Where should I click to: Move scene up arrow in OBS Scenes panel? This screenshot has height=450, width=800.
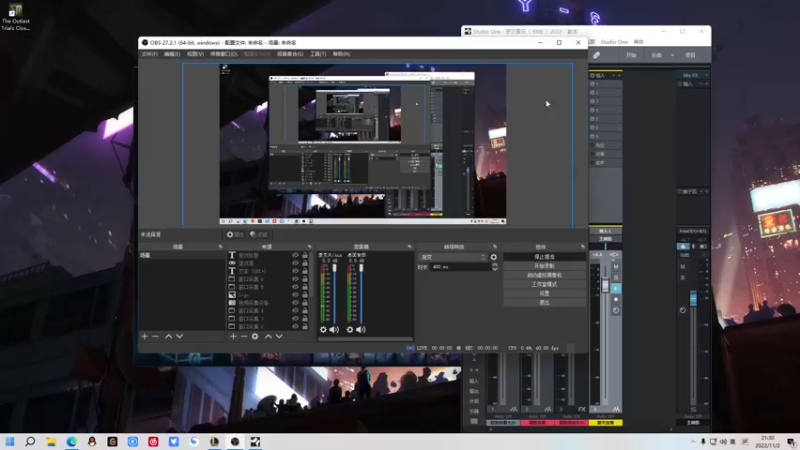168,336
